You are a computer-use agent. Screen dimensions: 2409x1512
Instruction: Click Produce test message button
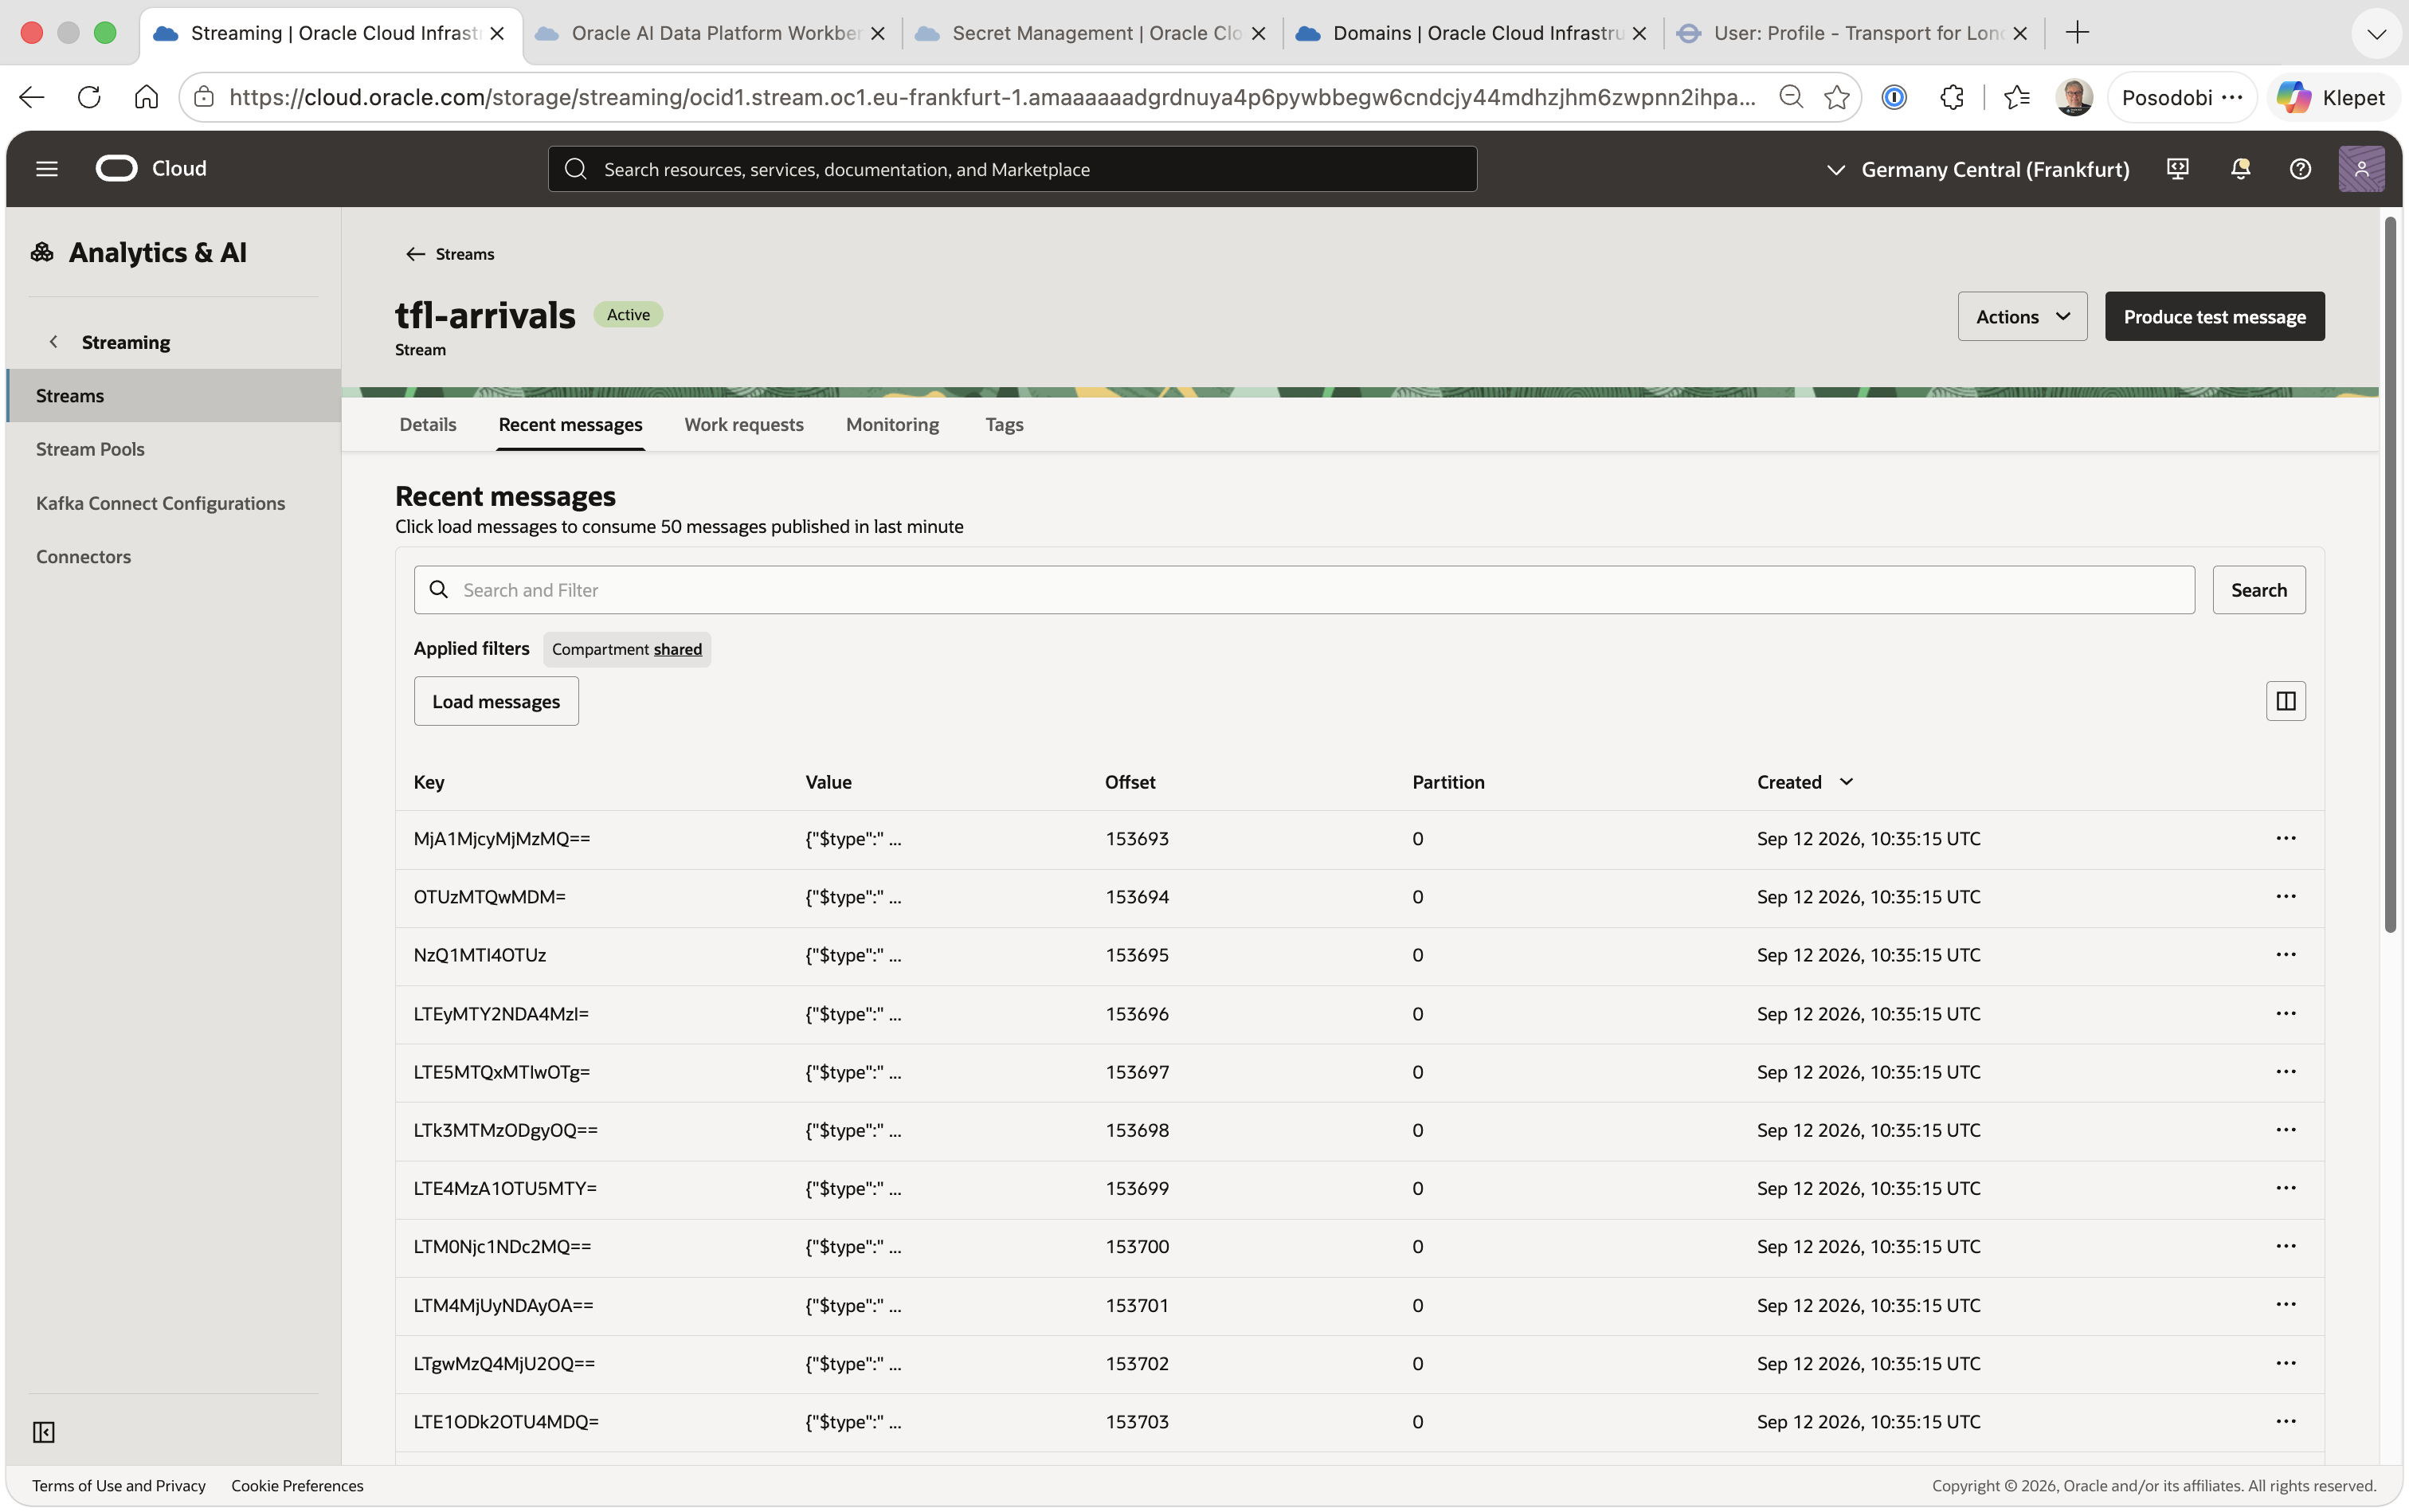click(2214, 316)
